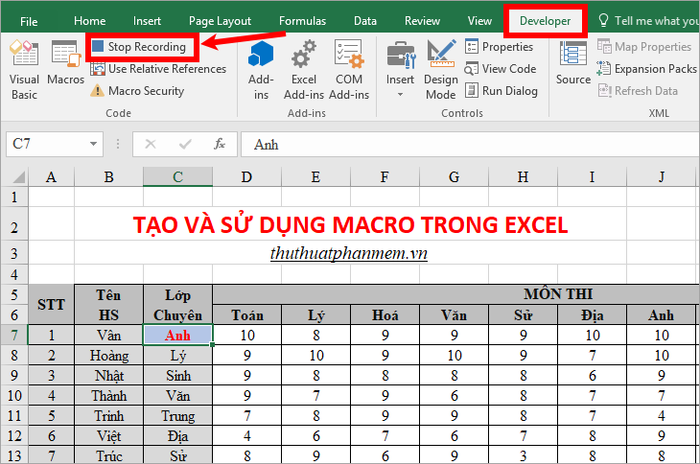This screenshot has width=700, height=464.
Task: Open Excel Add-ins manager
Action: [x=304, y=69]
